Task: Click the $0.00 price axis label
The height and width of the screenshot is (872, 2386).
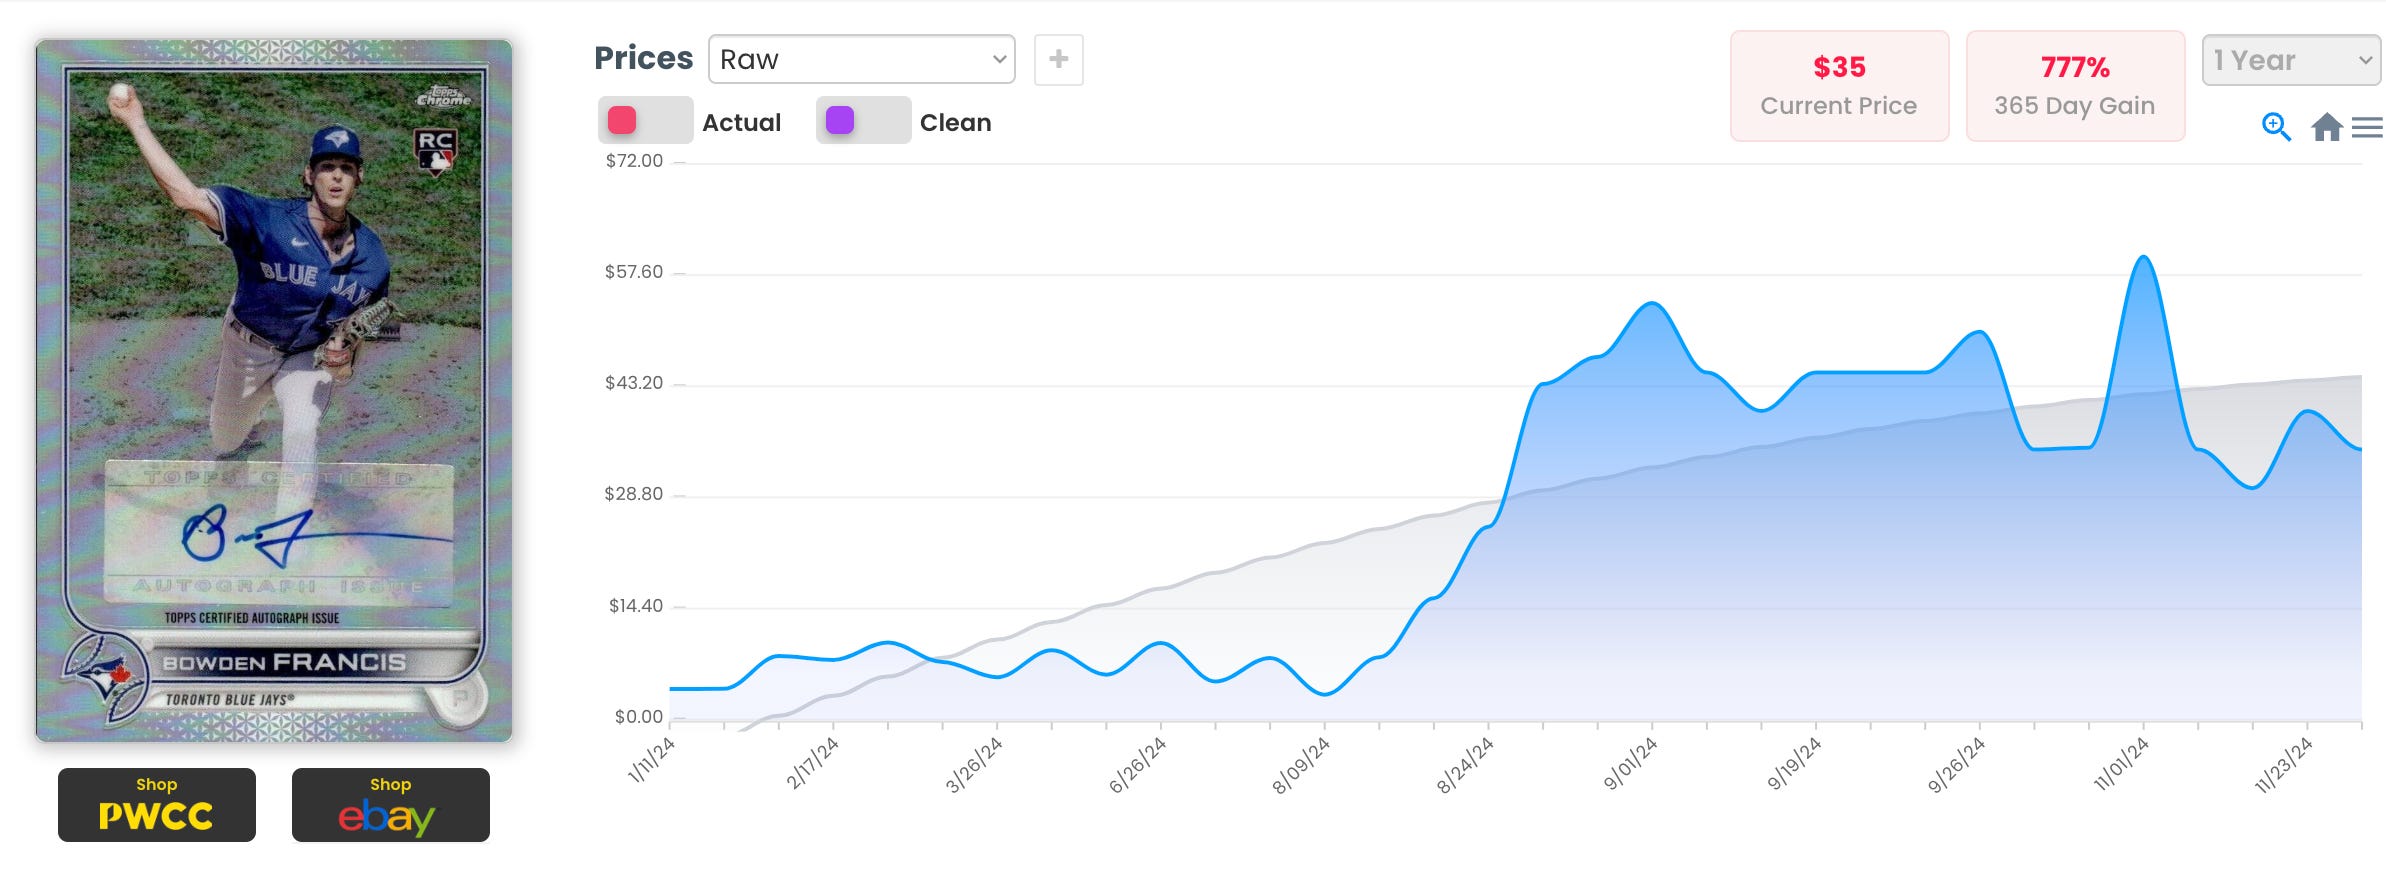Action: coord(639,717)
